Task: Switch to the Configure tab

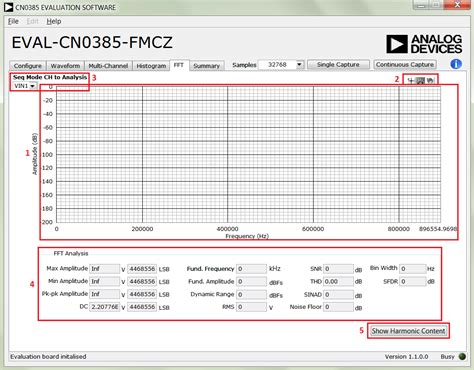Action: coord(28,66)
